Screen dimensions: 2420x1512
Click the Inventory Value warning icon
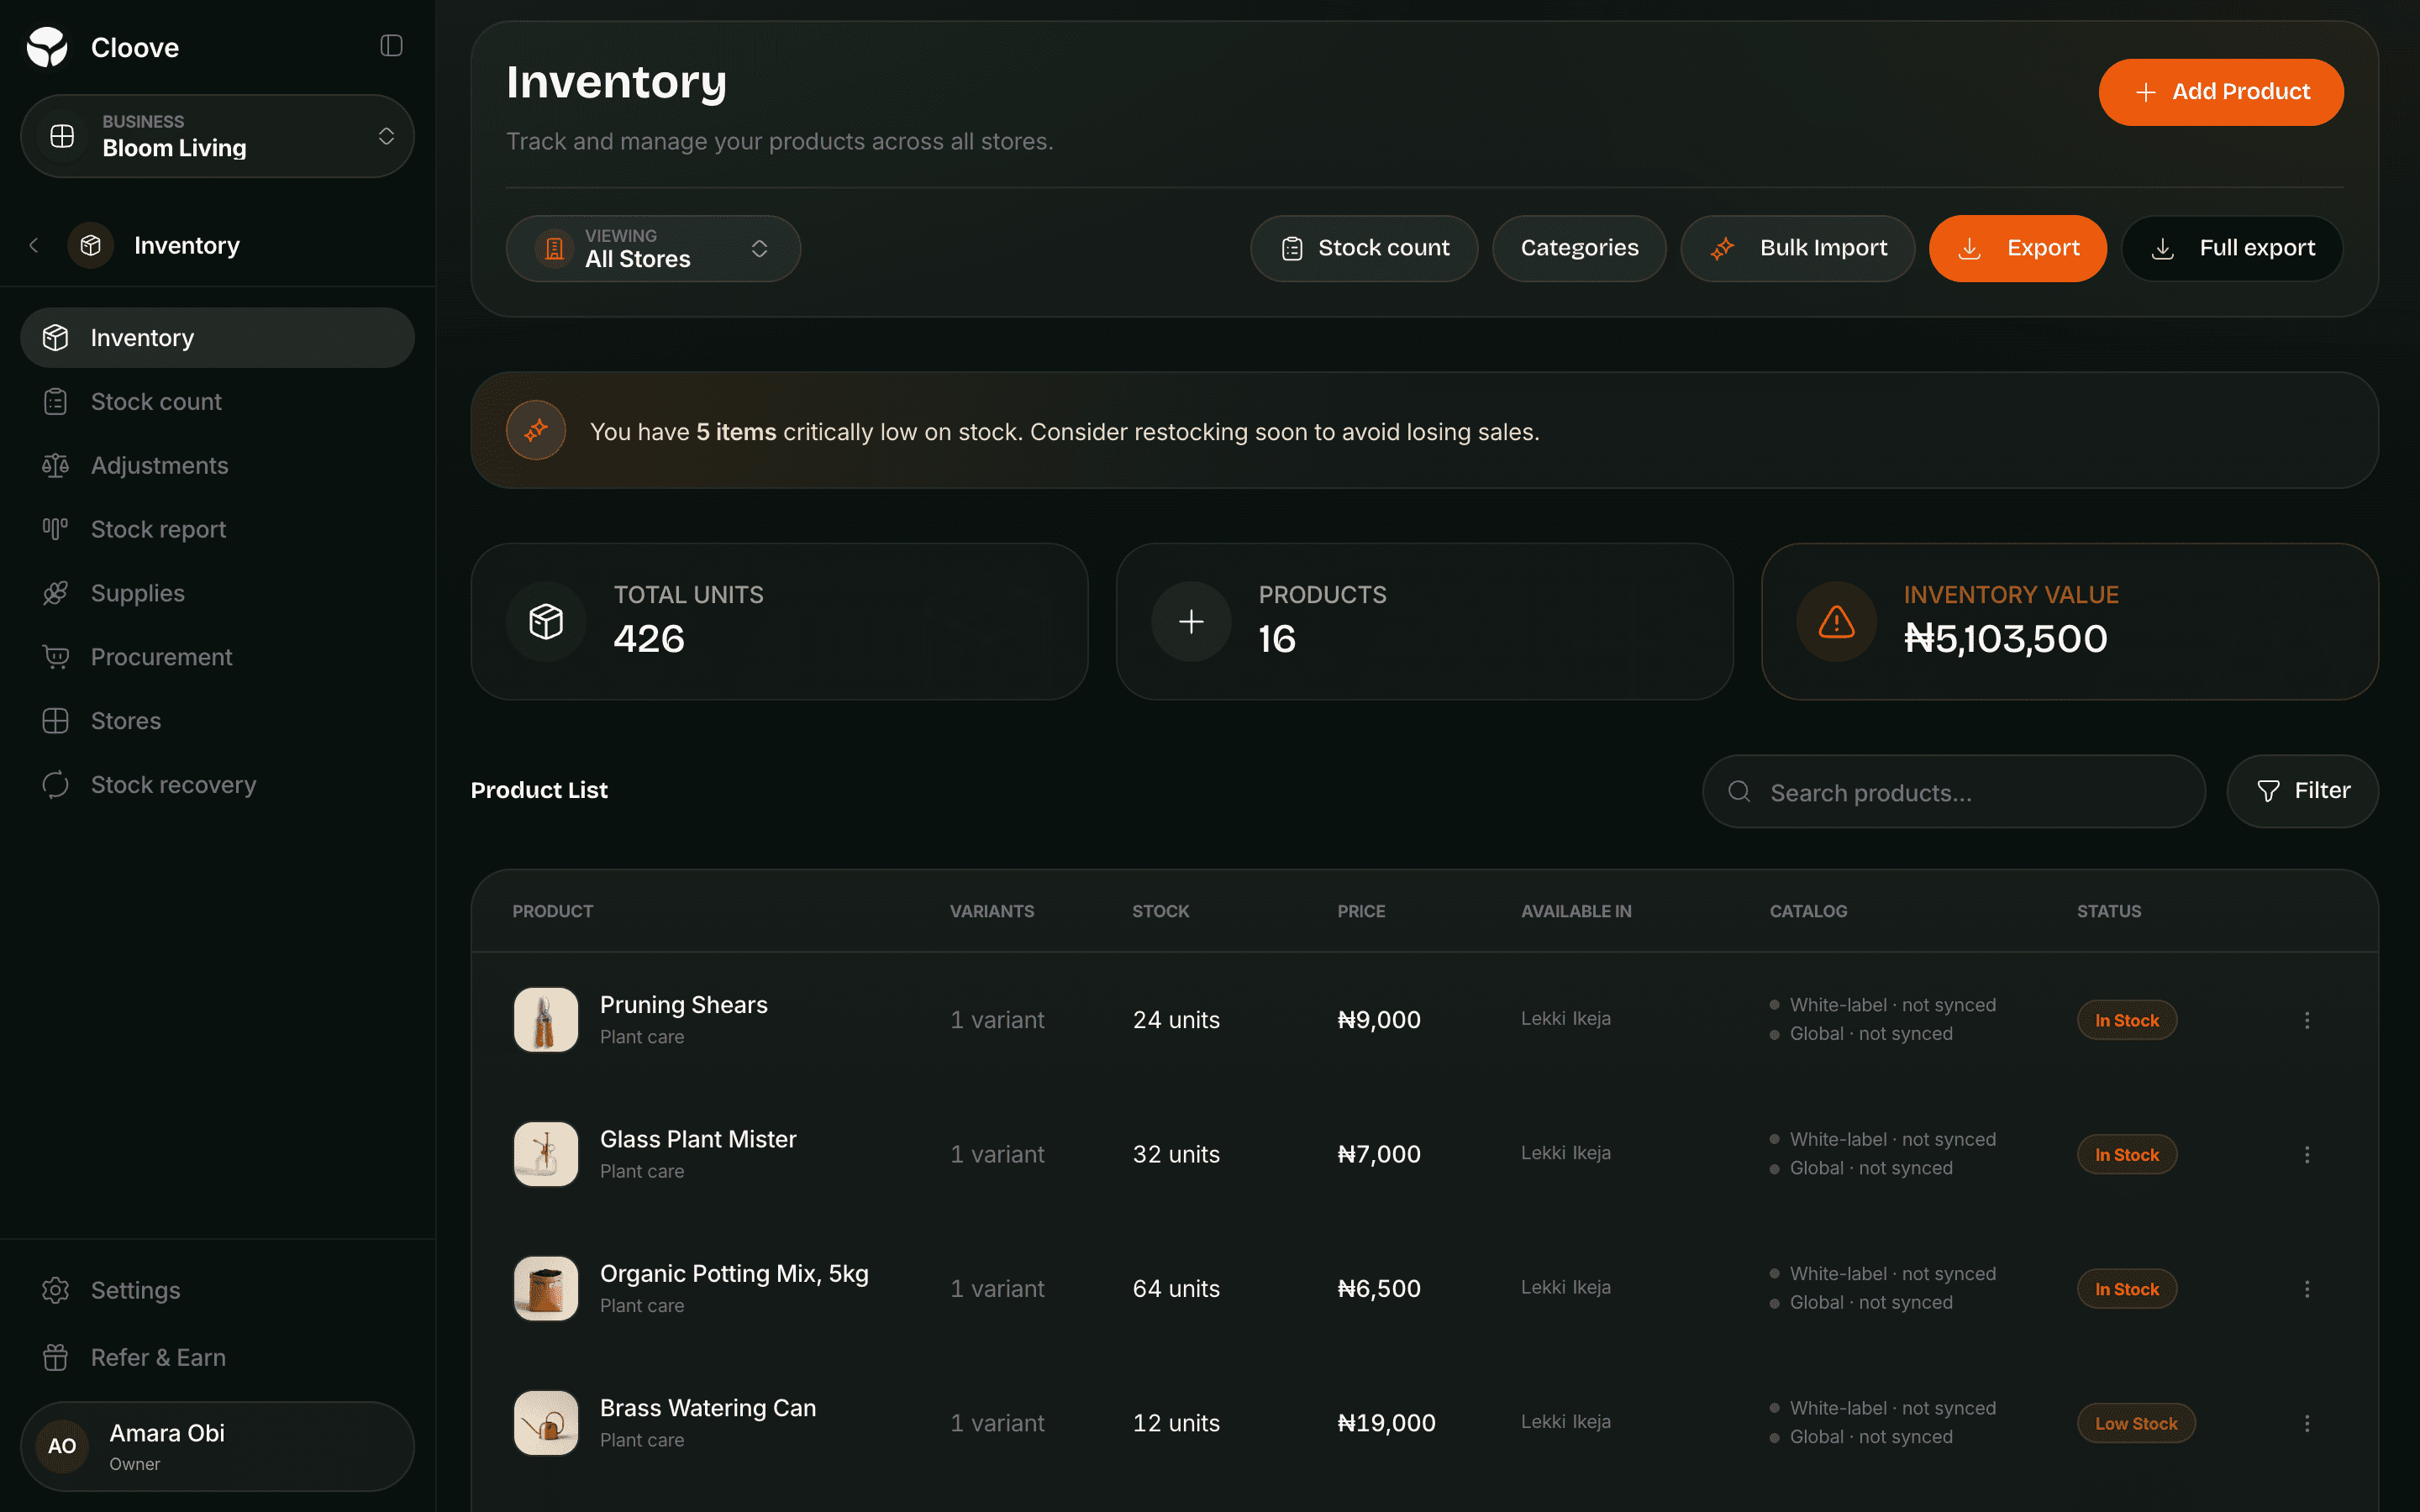pyautogui.click(x=1836, y=621)
